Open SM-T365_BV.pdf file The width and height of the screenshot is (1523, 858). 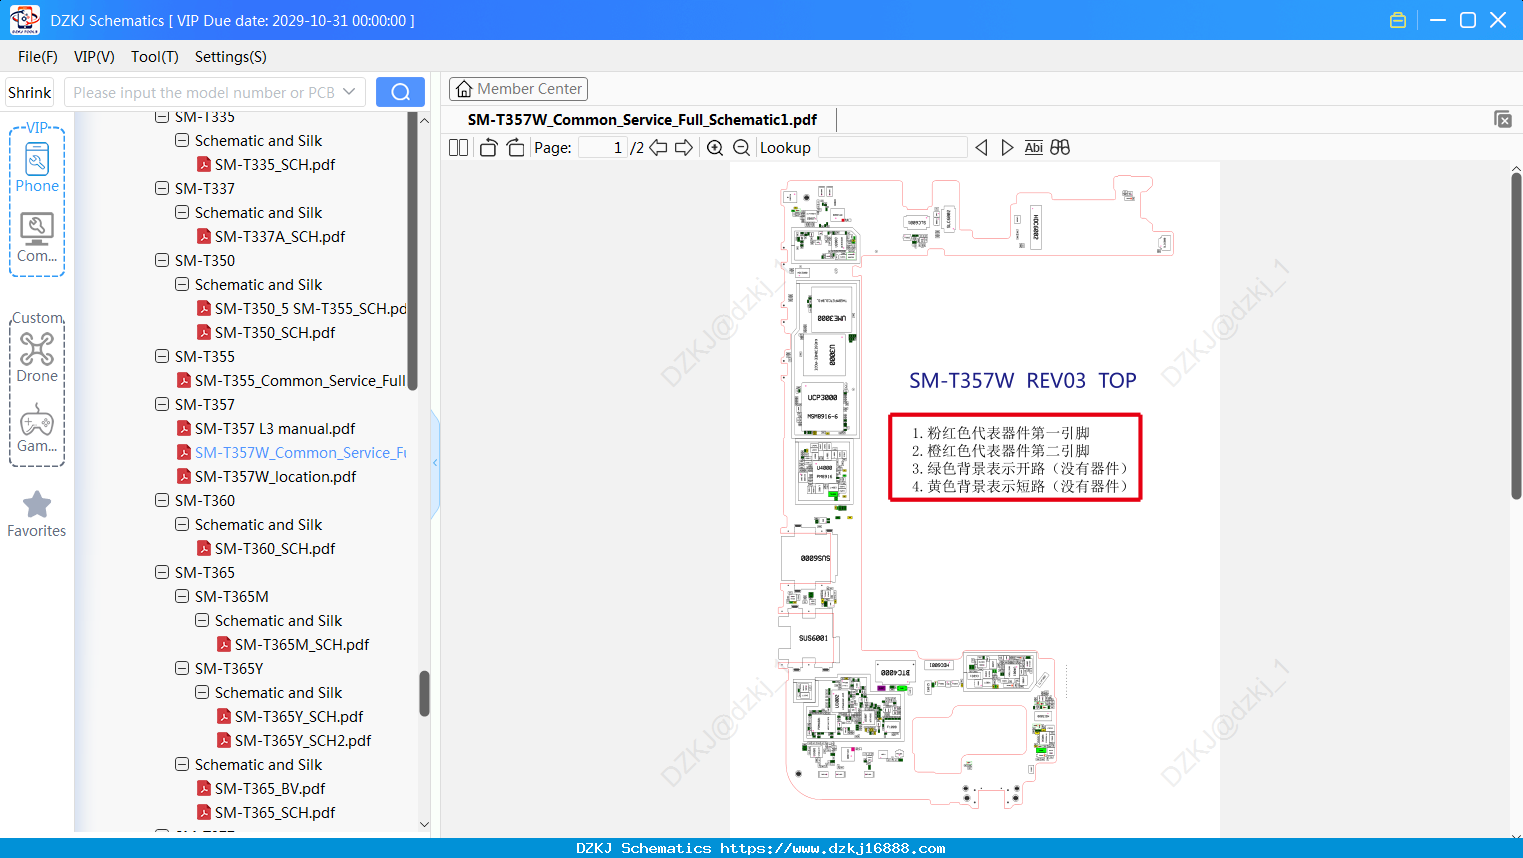pos(270,788)
